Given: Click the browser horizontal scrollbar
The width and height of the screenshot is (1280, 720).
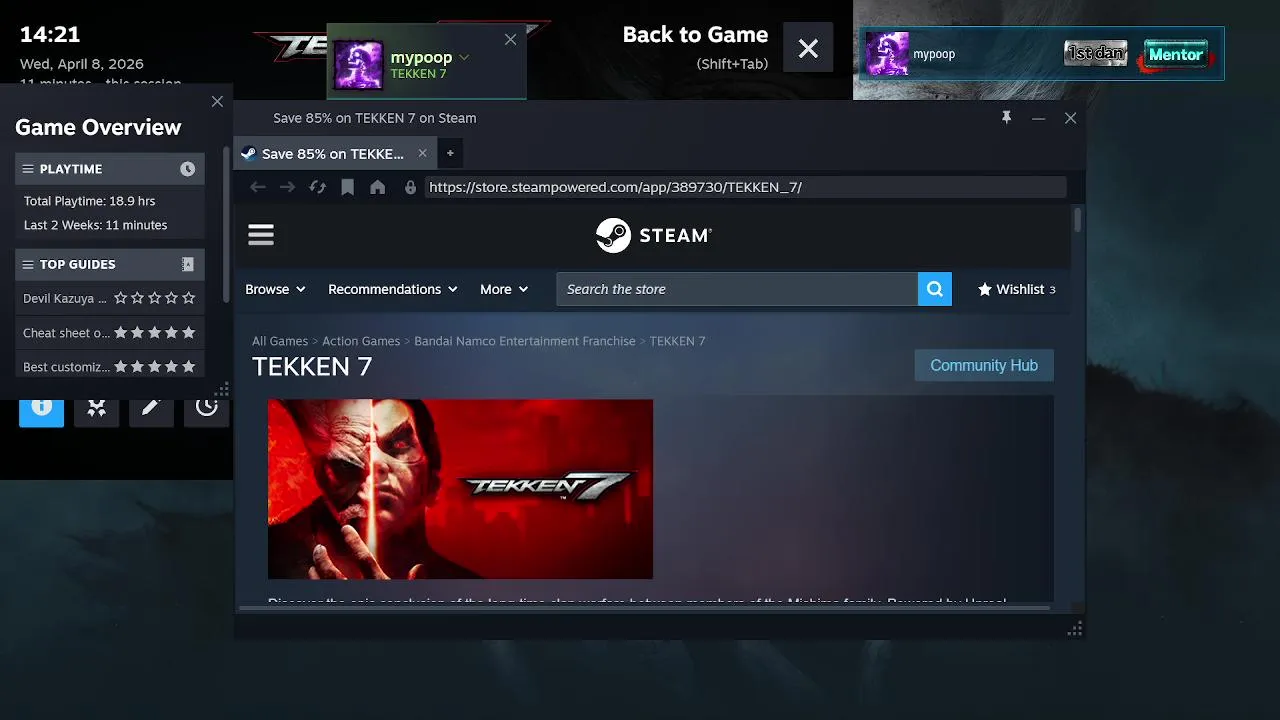Looking at the screenshot, I should (x=643, y=607).
